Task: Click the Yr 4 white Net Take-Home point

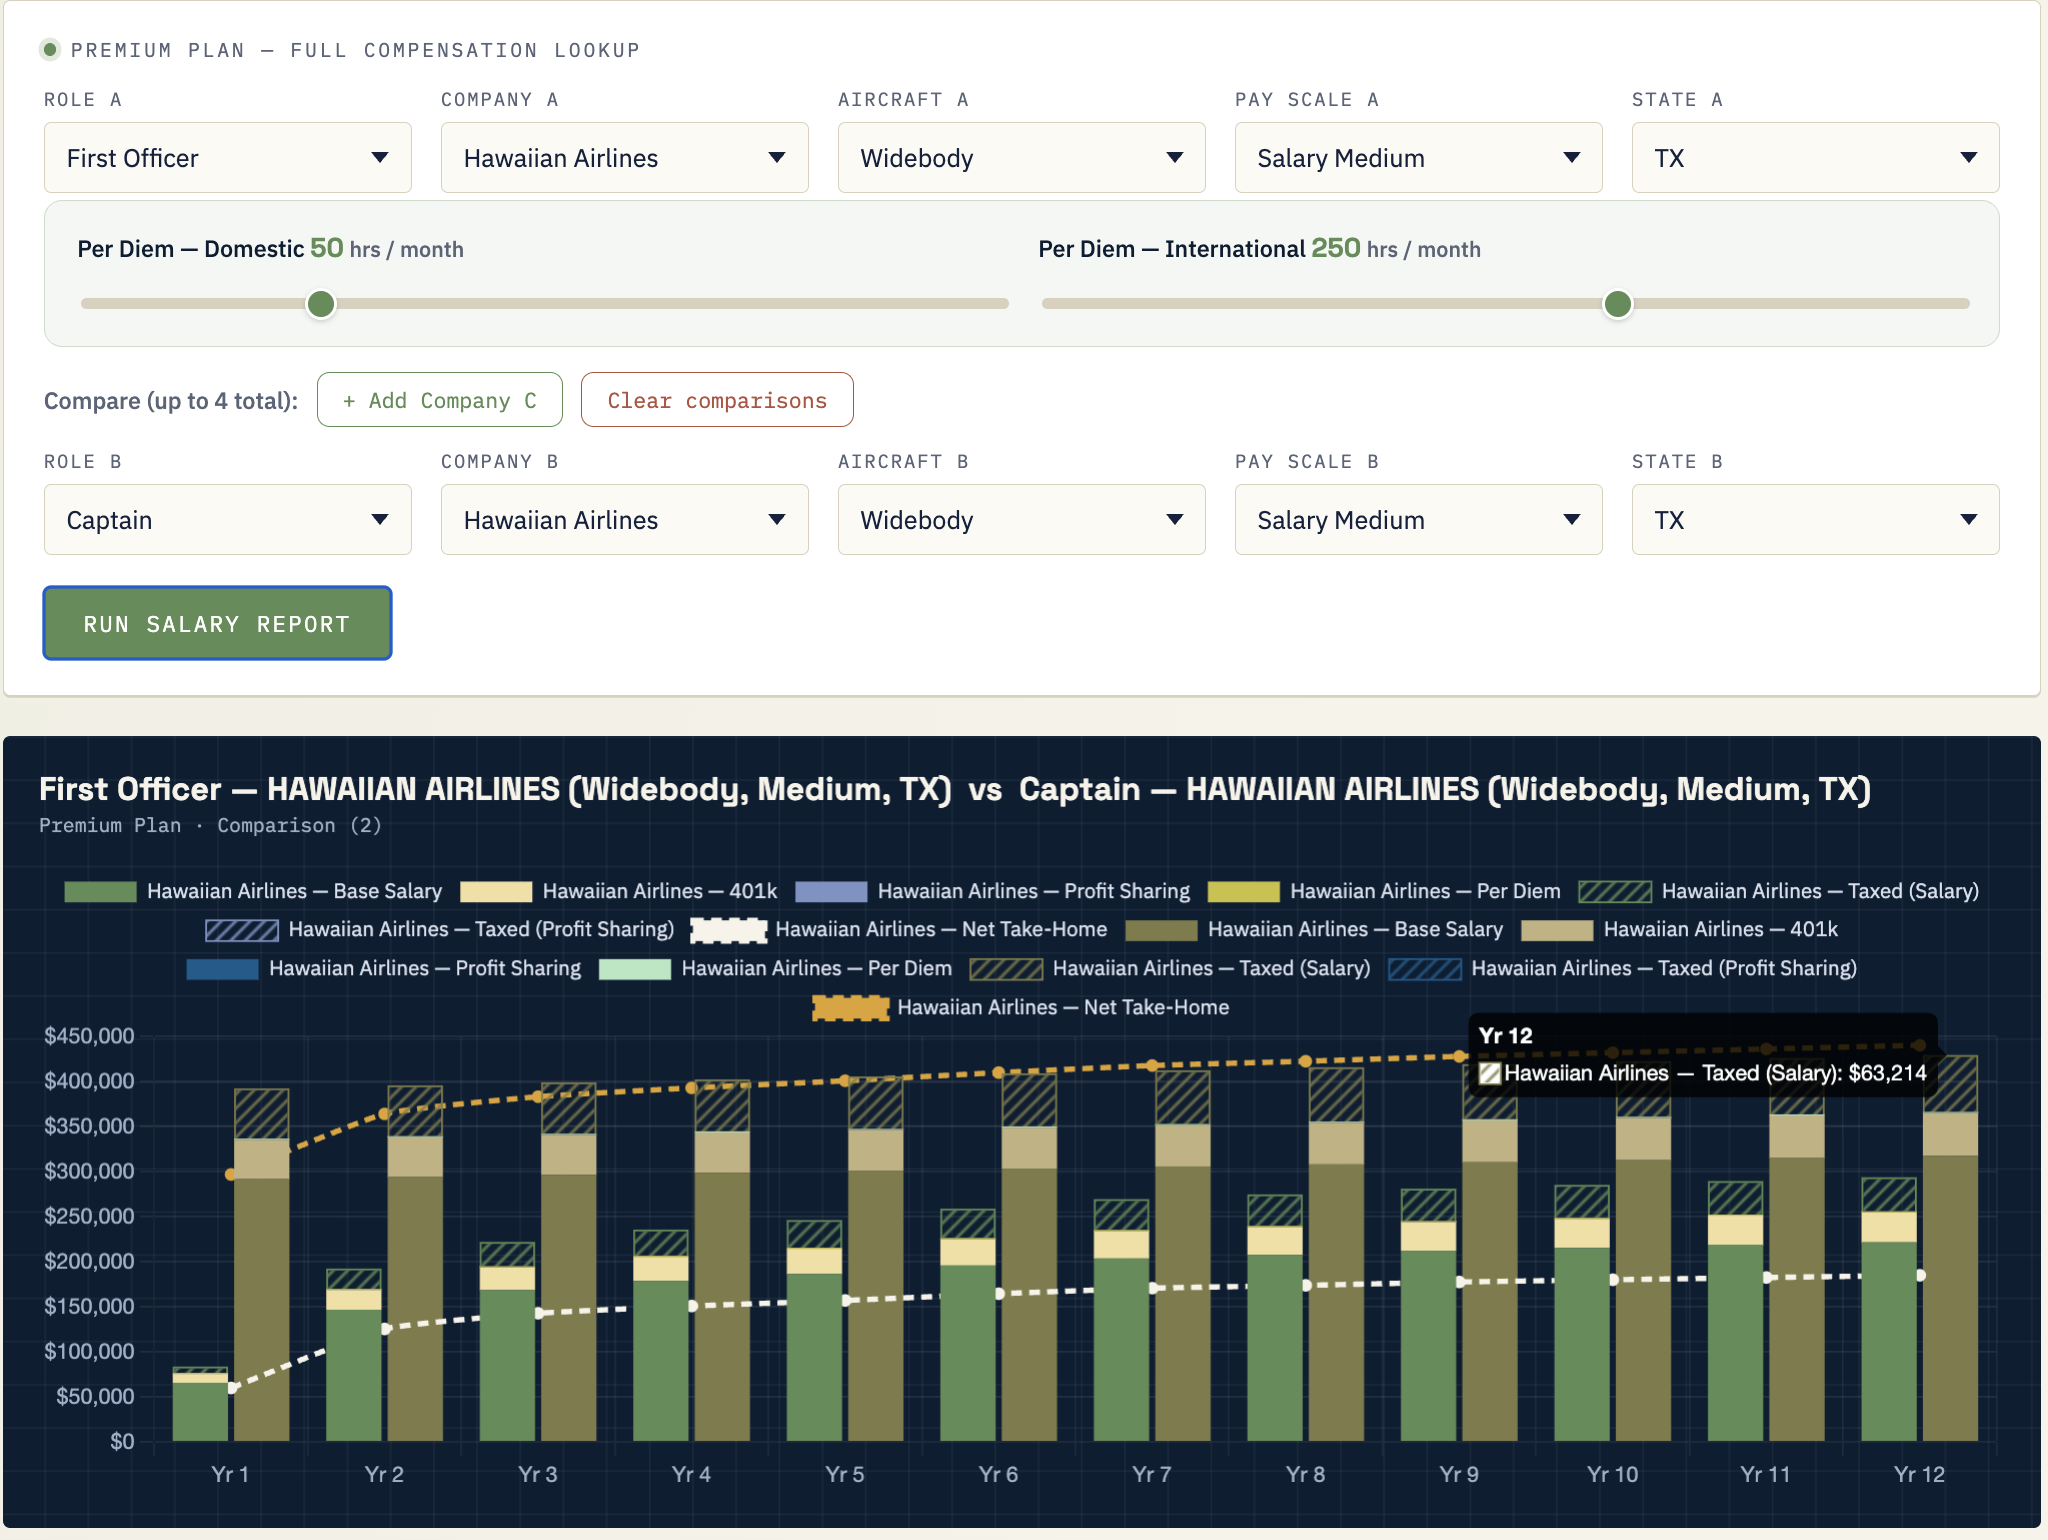Action: pyautogui.click(x=692, y=1306)
